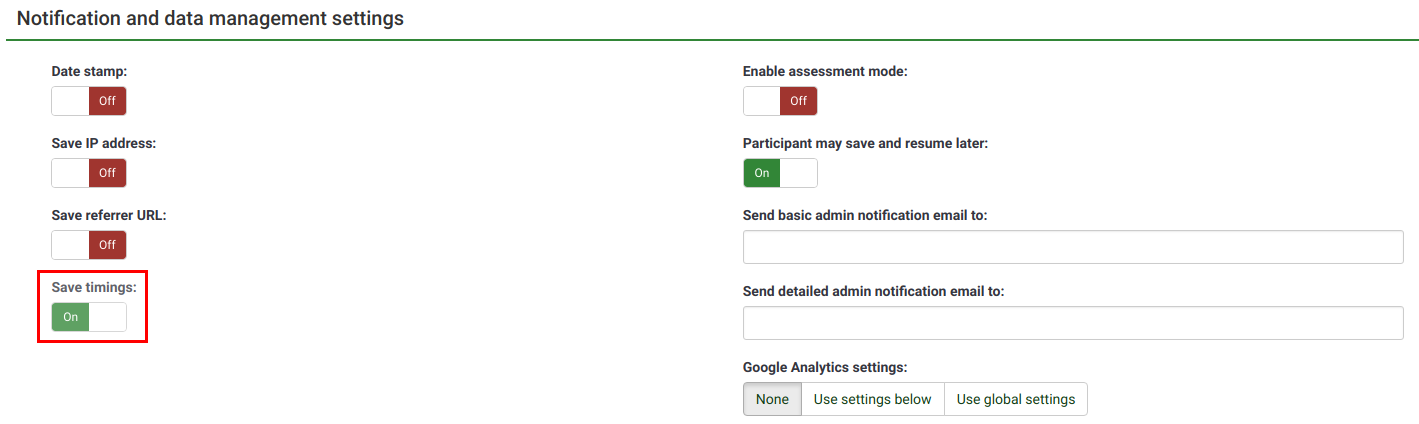Choose Use settings below for Google Analytics
The width and height of the screenshot is (1419, 424).
[872, 399]
